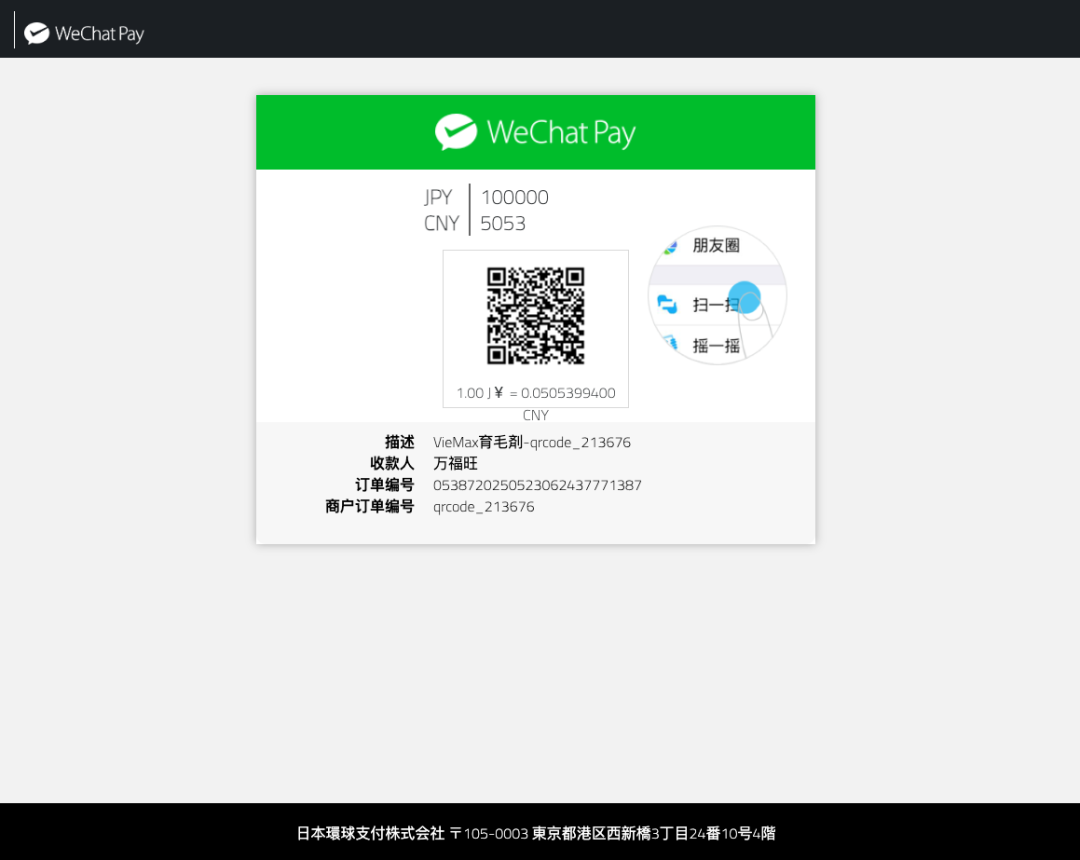Click the exchange rate text 0.0505399400
This screenshot has height=860, width=1080.
[x=568, y=393]
